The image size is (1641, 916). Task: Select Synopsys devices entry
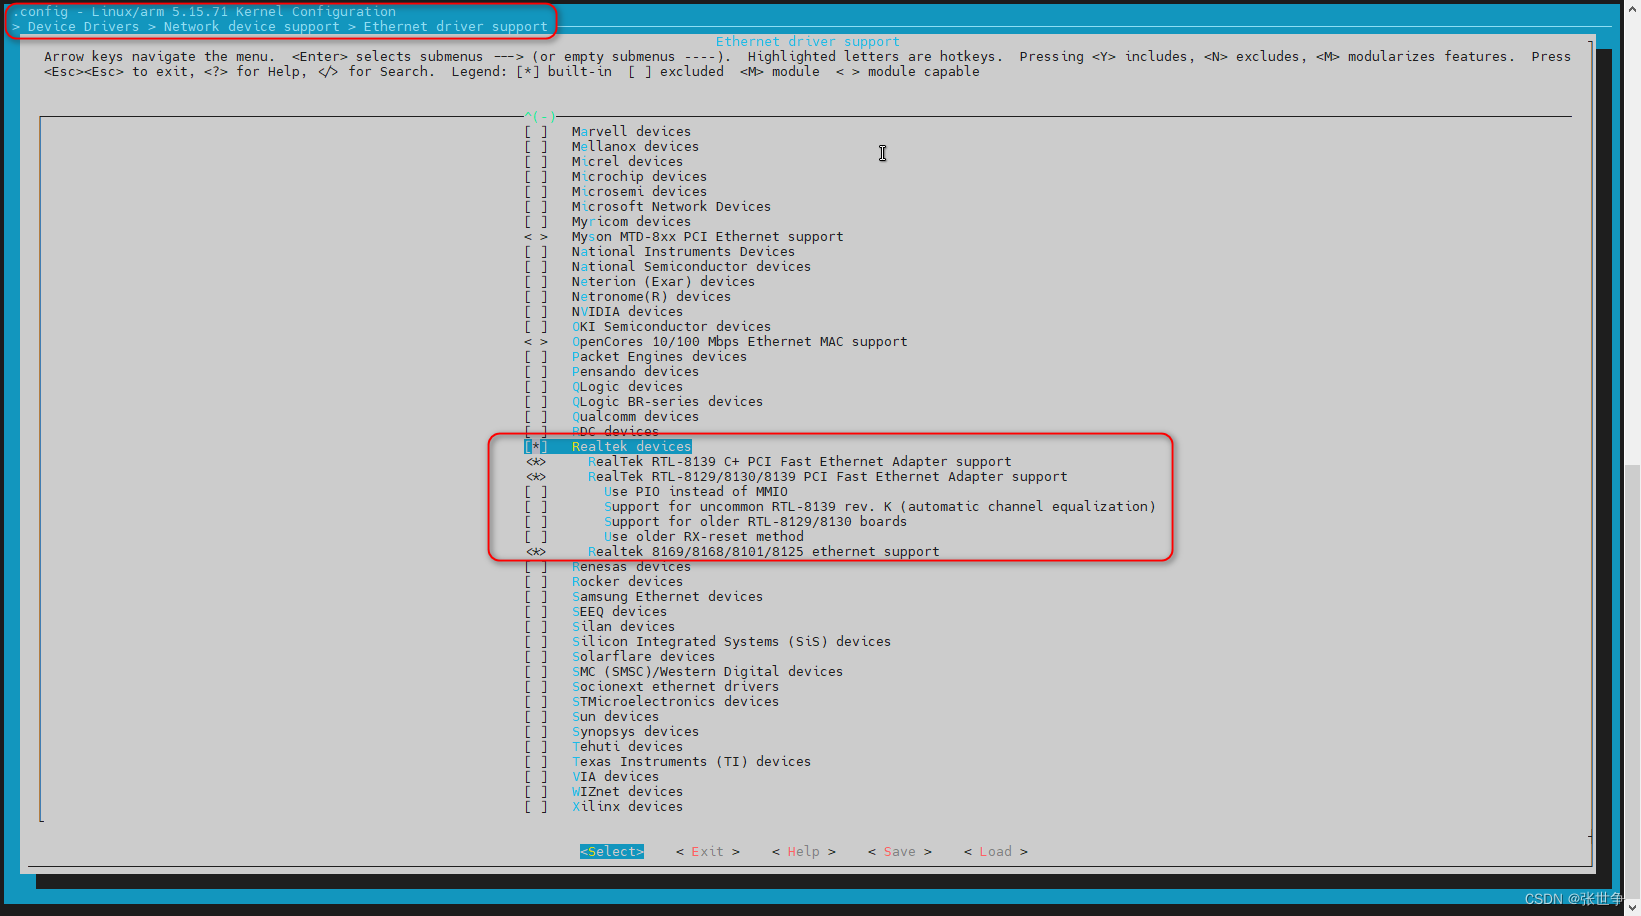pyautogui.click(x=635, y=732)
